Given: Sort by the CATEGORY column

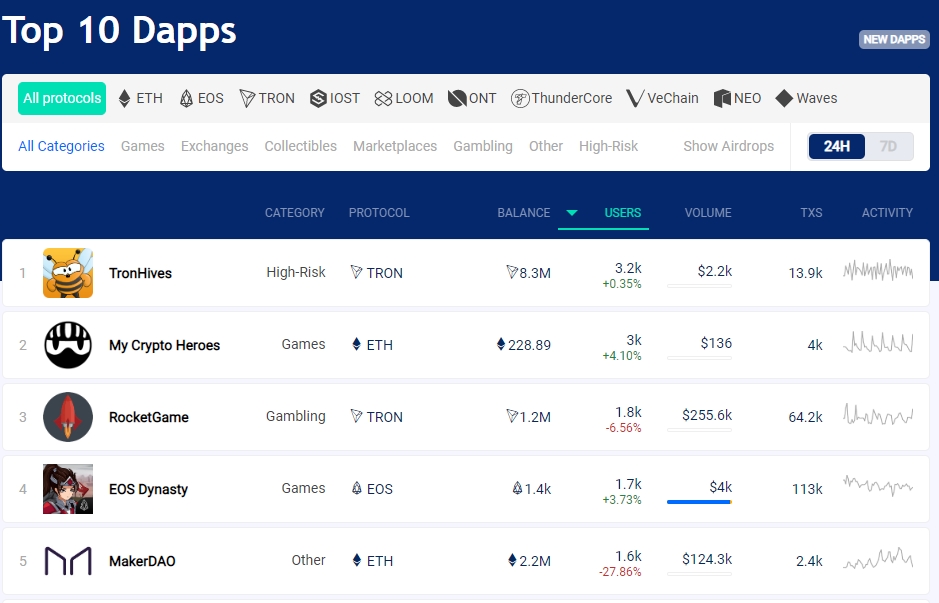Looking at the screenshot, I should click(295, 213).
